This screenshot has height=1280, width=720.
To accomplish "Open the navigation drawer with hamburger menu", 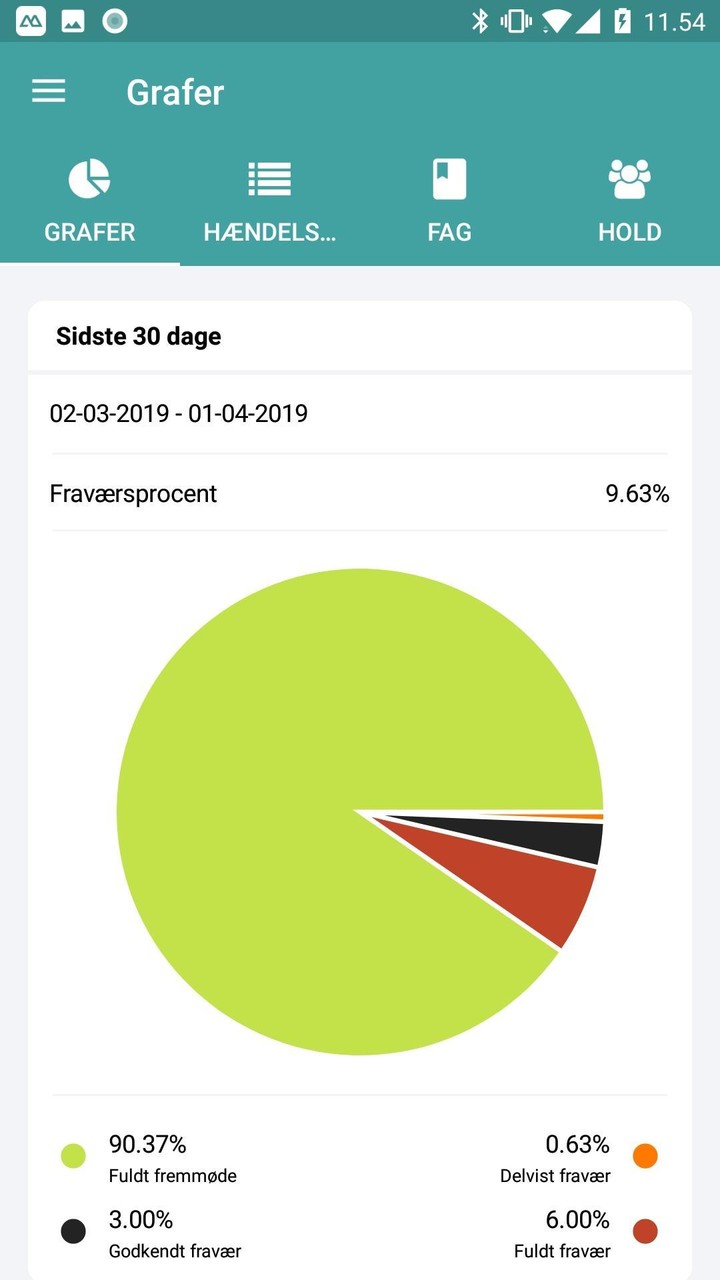I will click(48, 91).
